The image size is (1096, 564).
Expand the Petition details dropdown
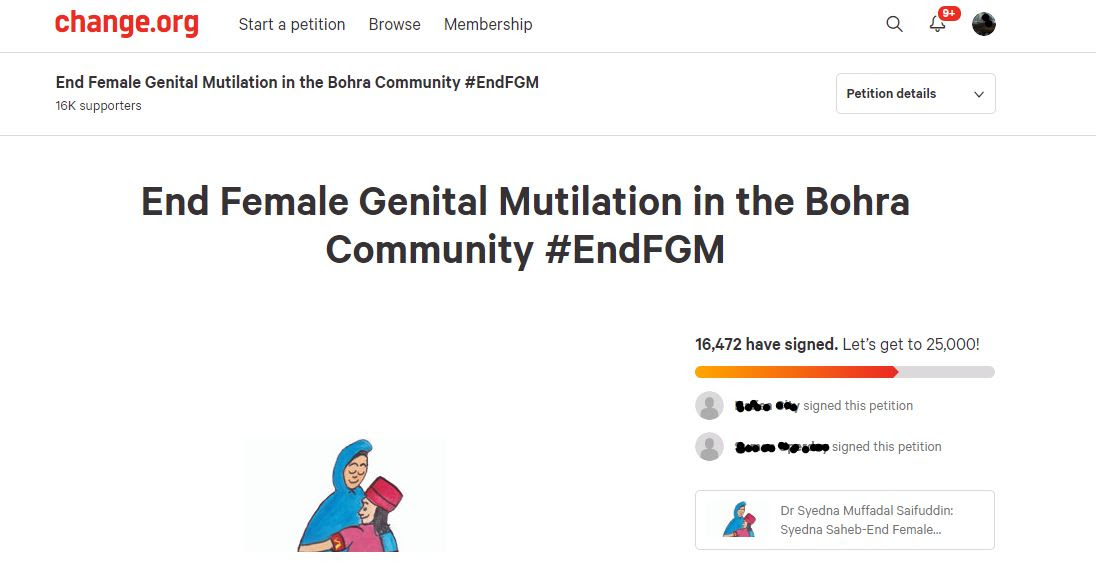(915, 94)
